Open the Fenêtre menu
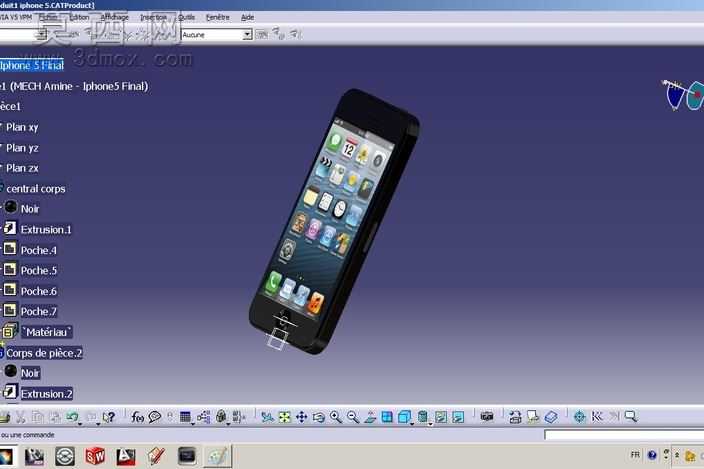This screenshot has height=469, width=704. (218, 17)
